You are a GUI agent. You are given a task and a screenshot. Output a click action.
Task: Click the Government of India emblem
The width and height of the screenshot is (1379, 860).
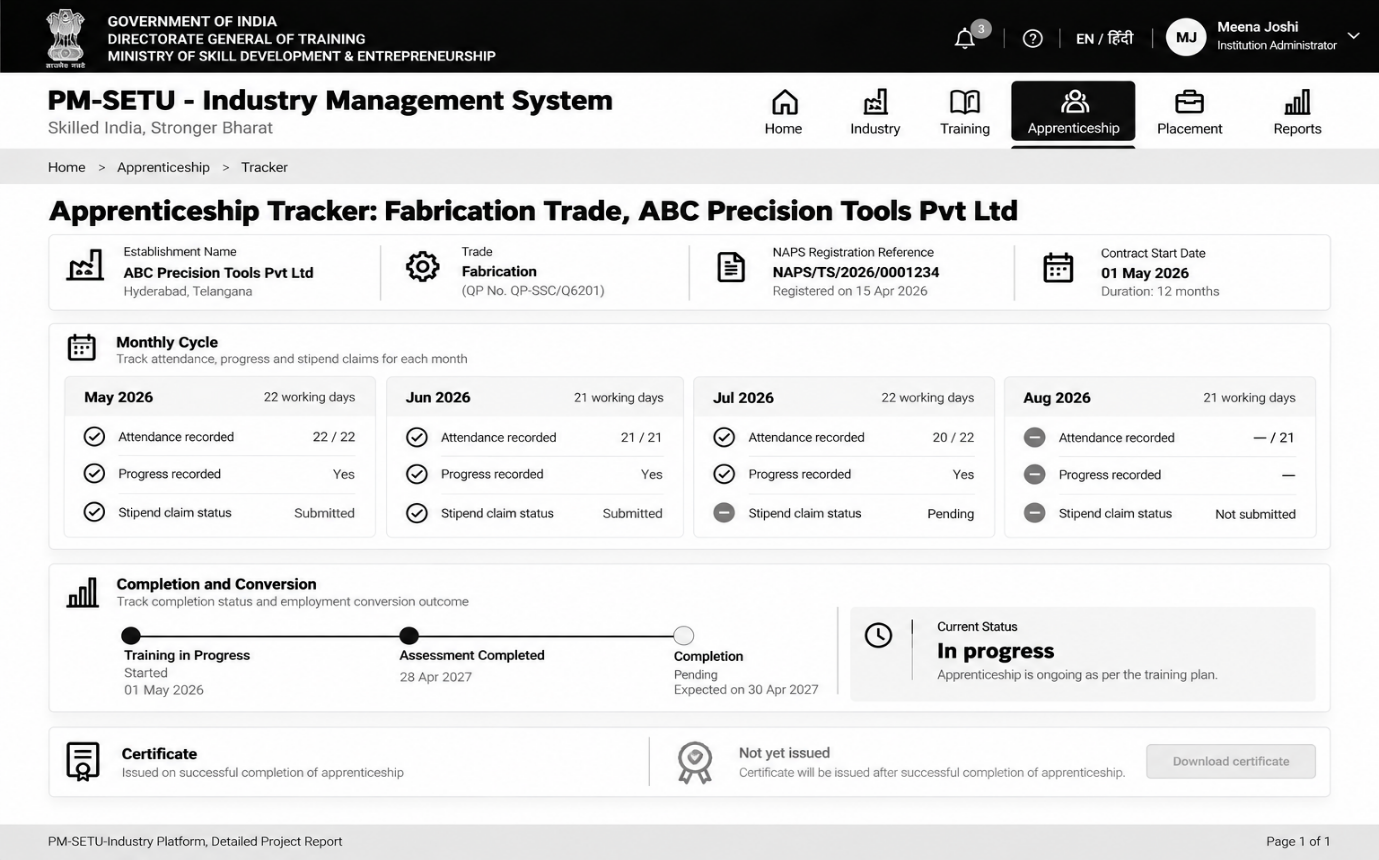(x=66, y=37)
